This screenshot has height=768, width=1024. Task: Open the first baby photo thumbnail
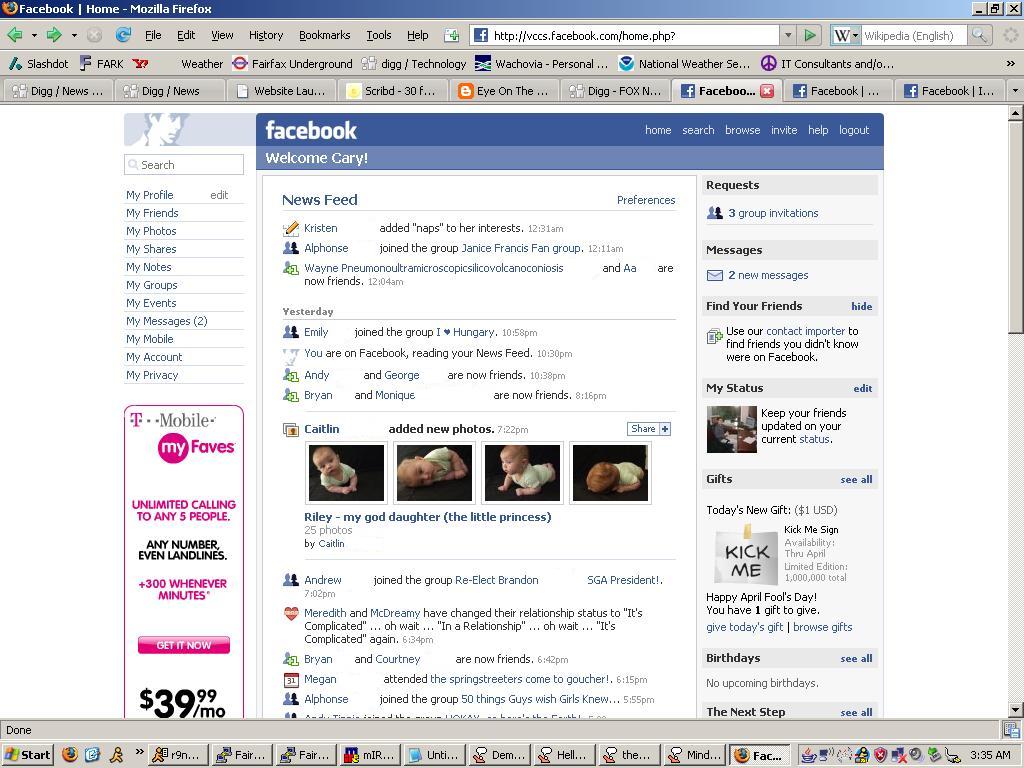346,472
